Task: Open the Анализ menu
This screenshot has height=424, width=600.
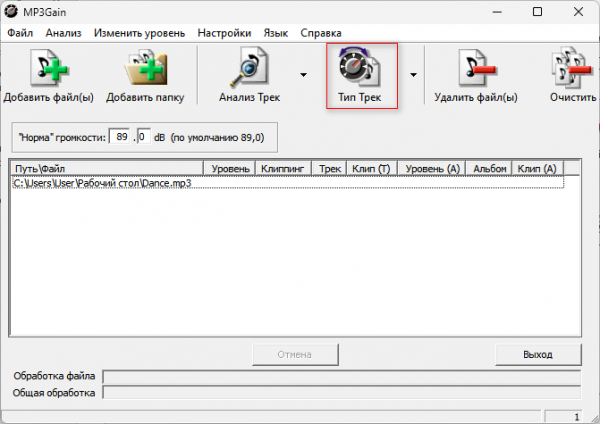Action: click(63, 33)
